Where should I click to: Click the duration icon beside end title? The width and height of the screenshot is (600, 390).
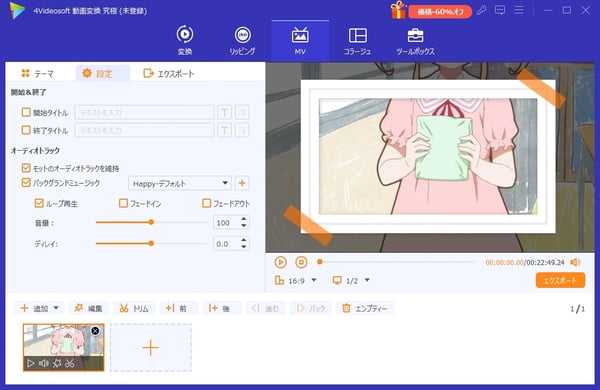242,130
